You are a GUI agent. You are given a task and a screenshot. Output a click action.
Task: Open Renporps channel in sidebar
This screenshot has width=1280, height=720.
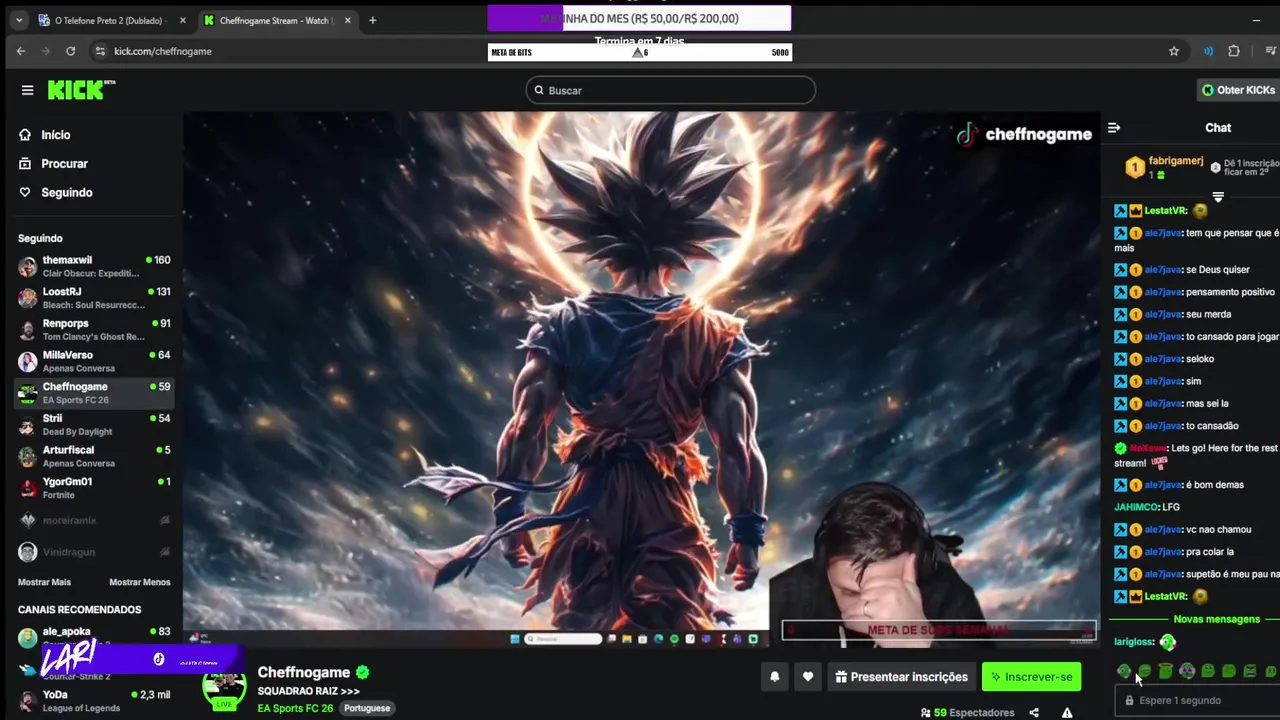coord(95,330)
